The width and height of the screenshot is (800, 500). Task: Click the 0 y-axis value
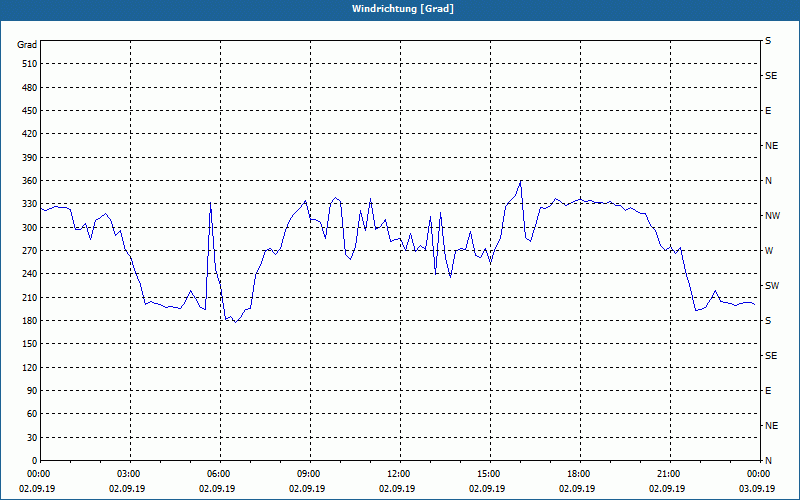tap(34, 460)
